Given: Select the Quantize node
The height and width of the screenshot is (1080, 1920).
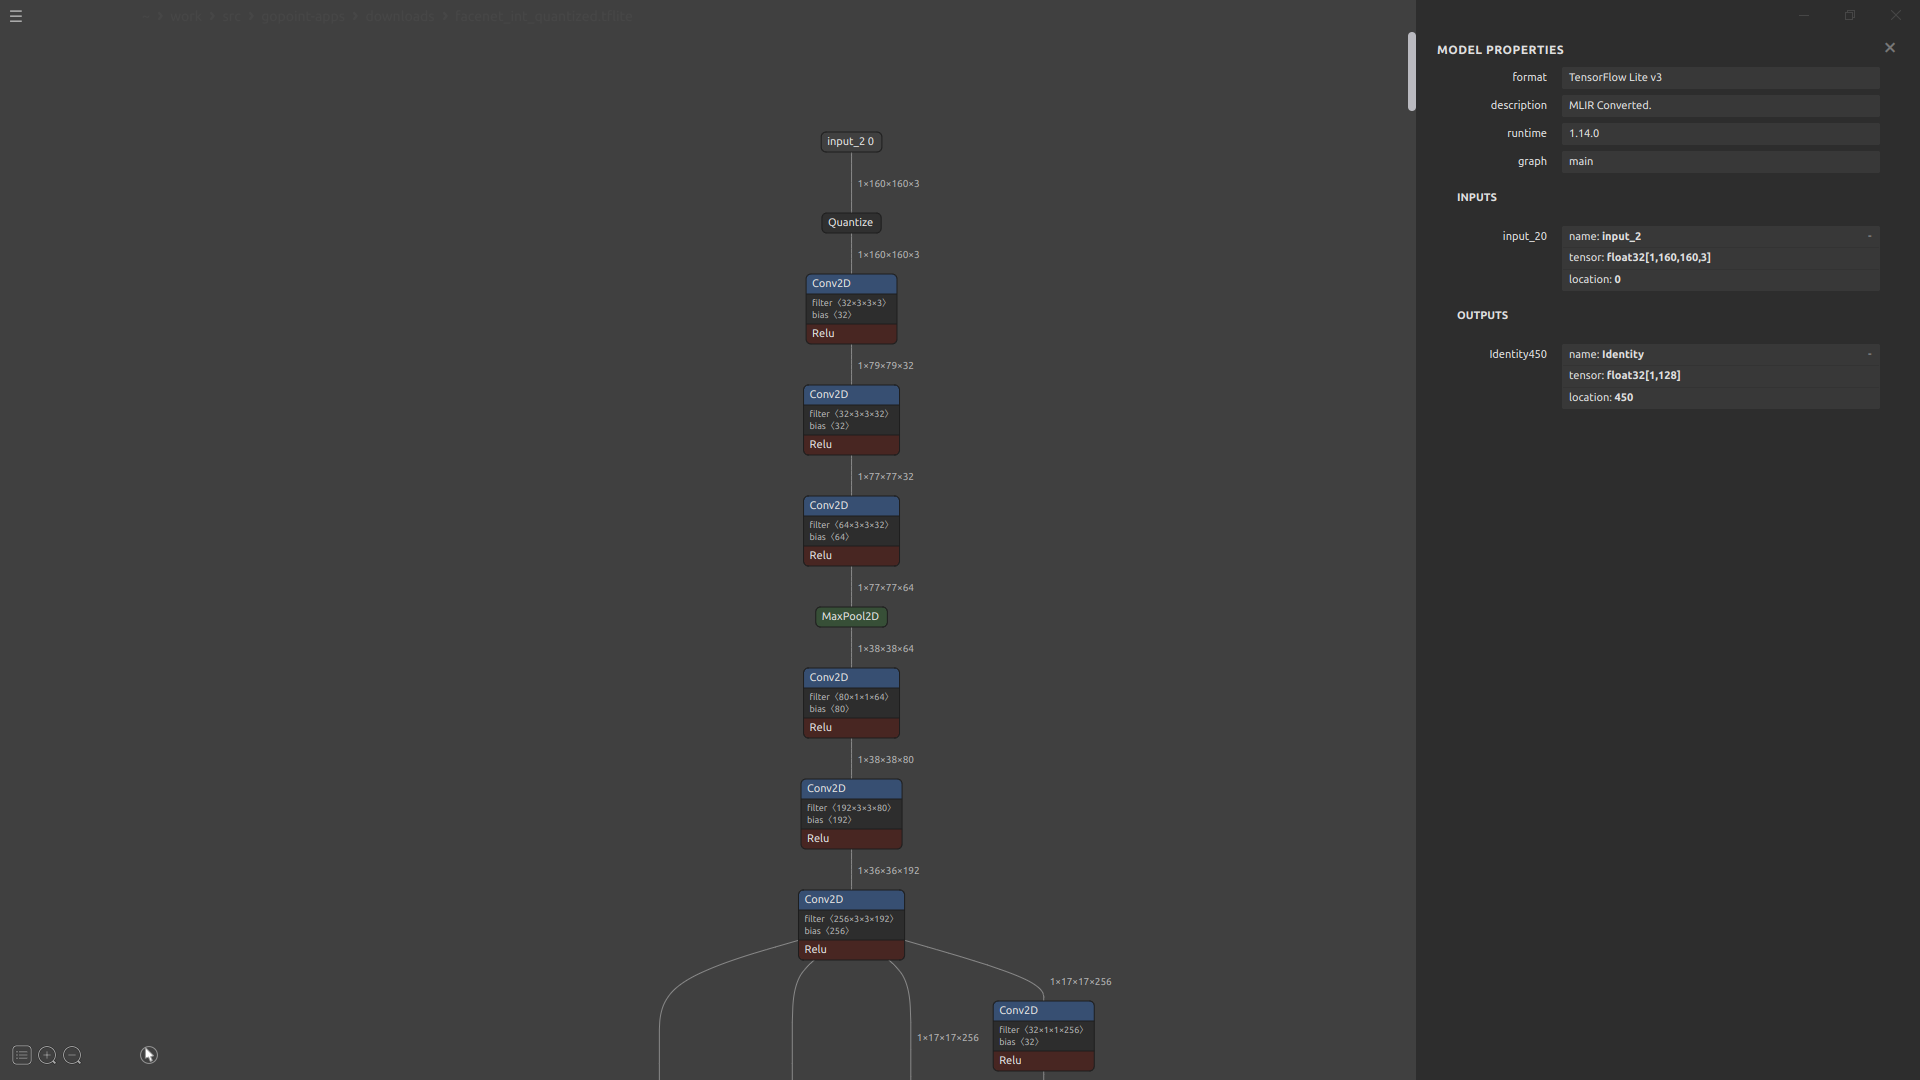Looking at the screenshot, I should coord(850,222).
